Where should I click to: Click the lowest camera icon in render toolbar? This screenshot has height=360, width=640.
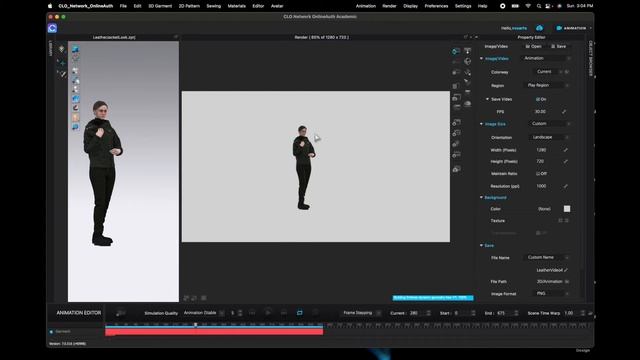(x=456, y=169)
